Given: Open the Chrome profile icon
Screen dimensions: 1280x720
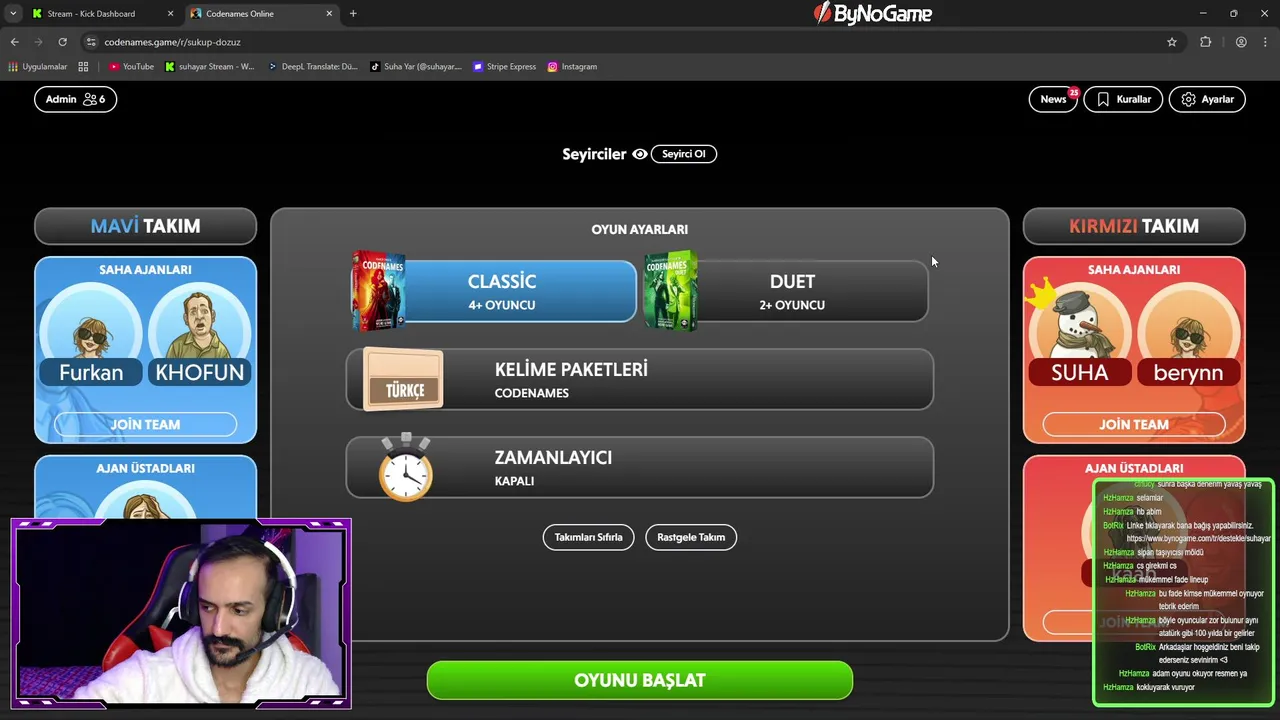Looking at the screenshot, I should (x=1241, y=42).
